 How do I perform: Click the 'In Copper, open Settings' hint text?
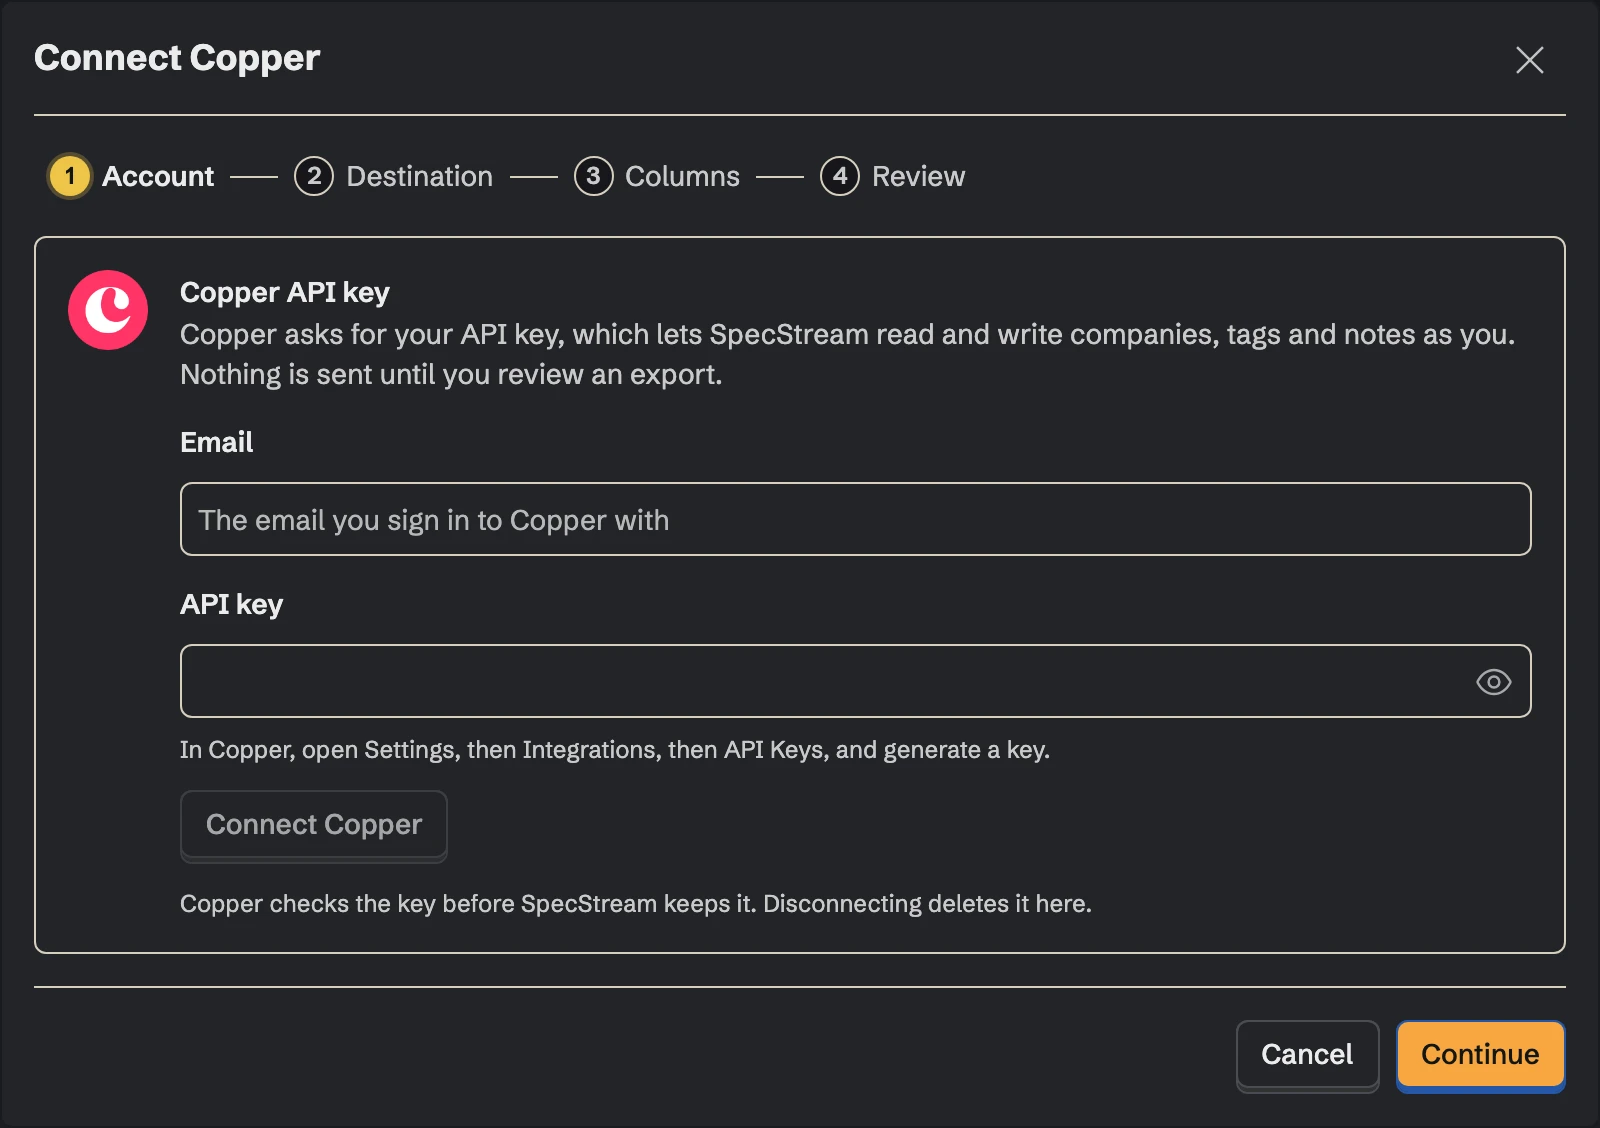coord(615,750)
